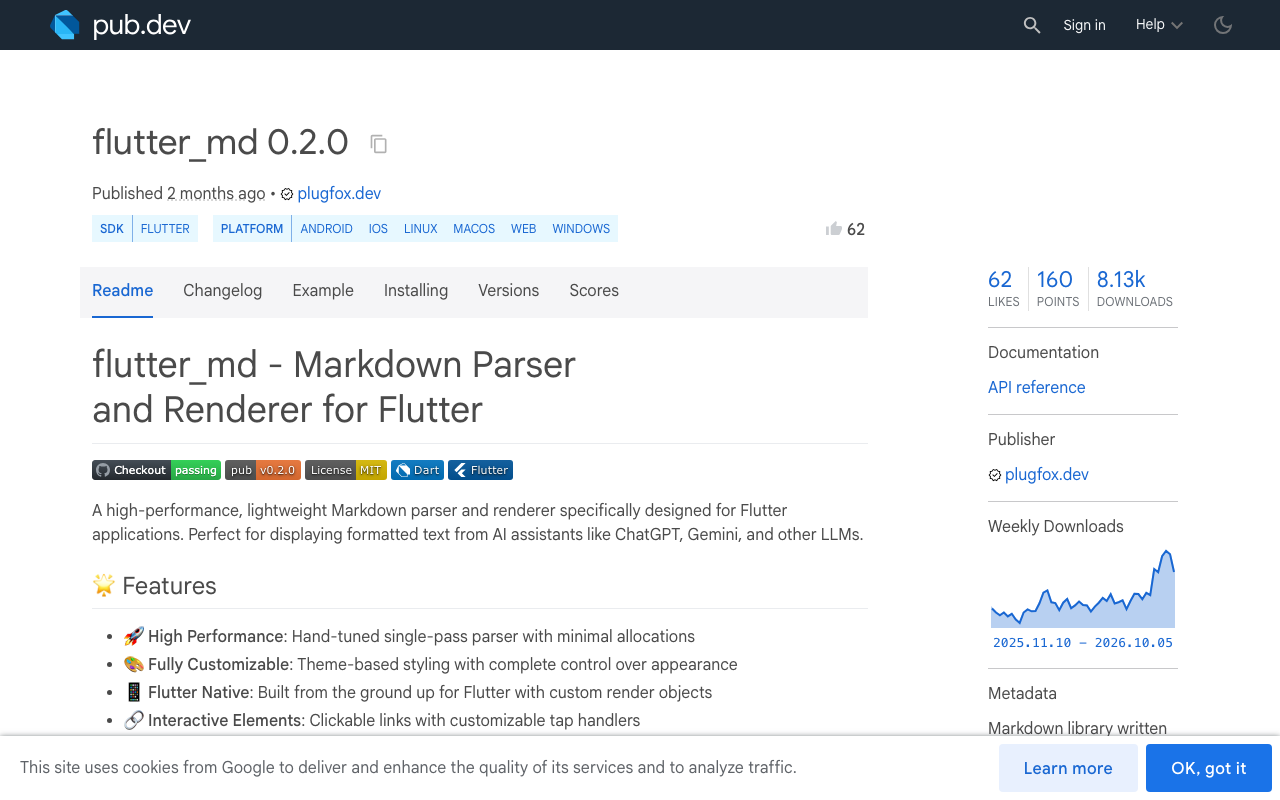Screen dimensions: 1280x800
Task: Click the SDK tag
Action: tap(112, 229)
